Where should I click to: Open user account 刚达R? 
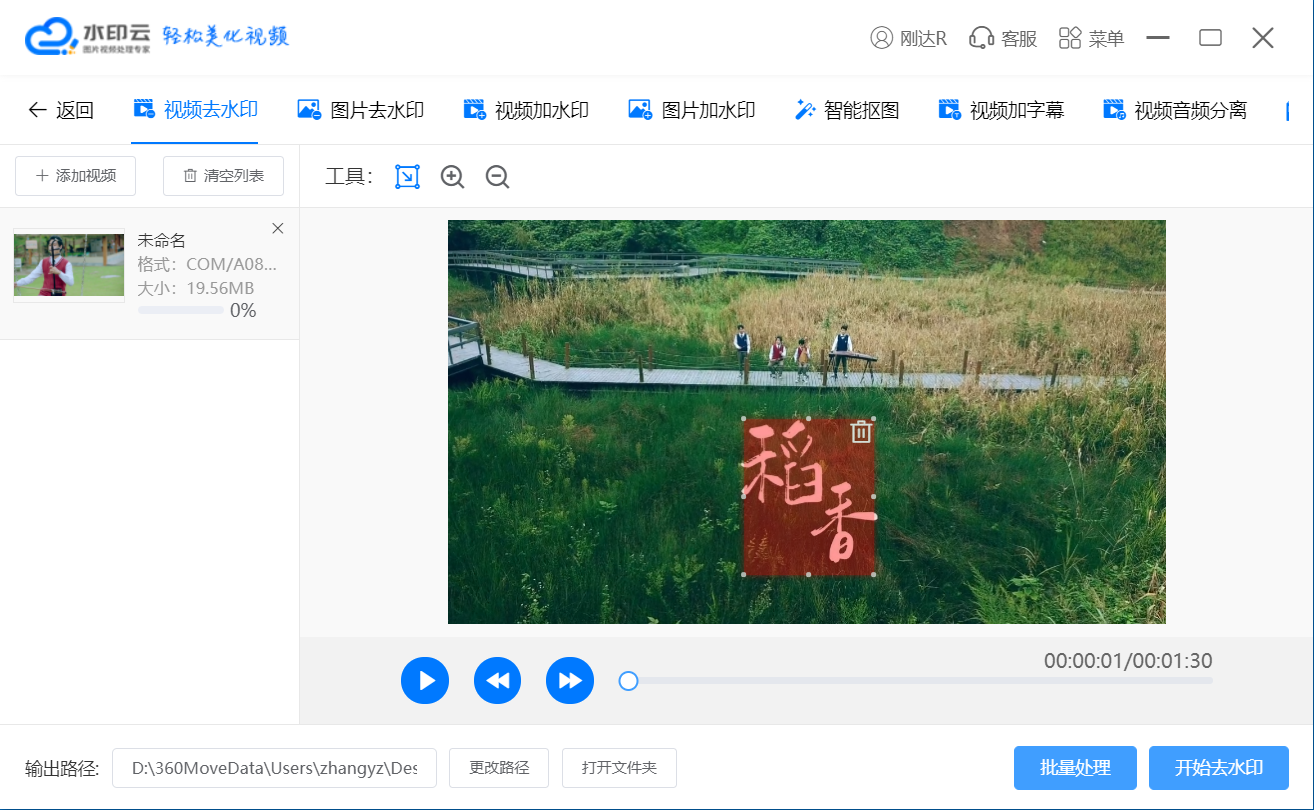point(908,38)
